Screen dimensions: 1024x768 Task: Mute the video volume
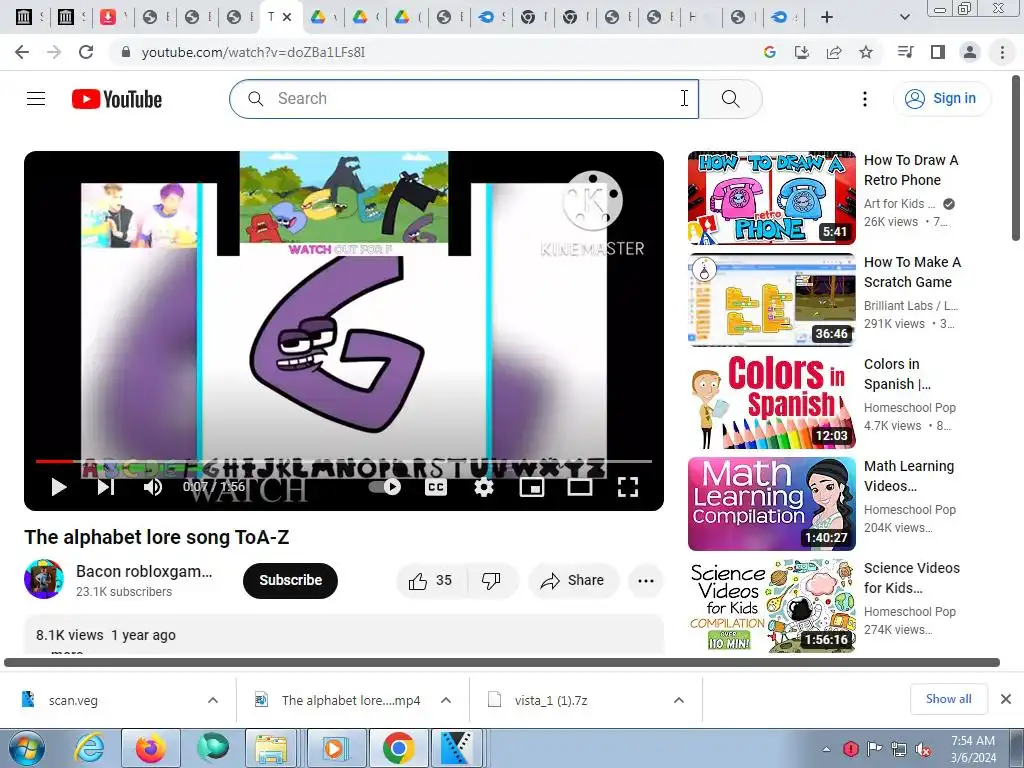(153, 487)
